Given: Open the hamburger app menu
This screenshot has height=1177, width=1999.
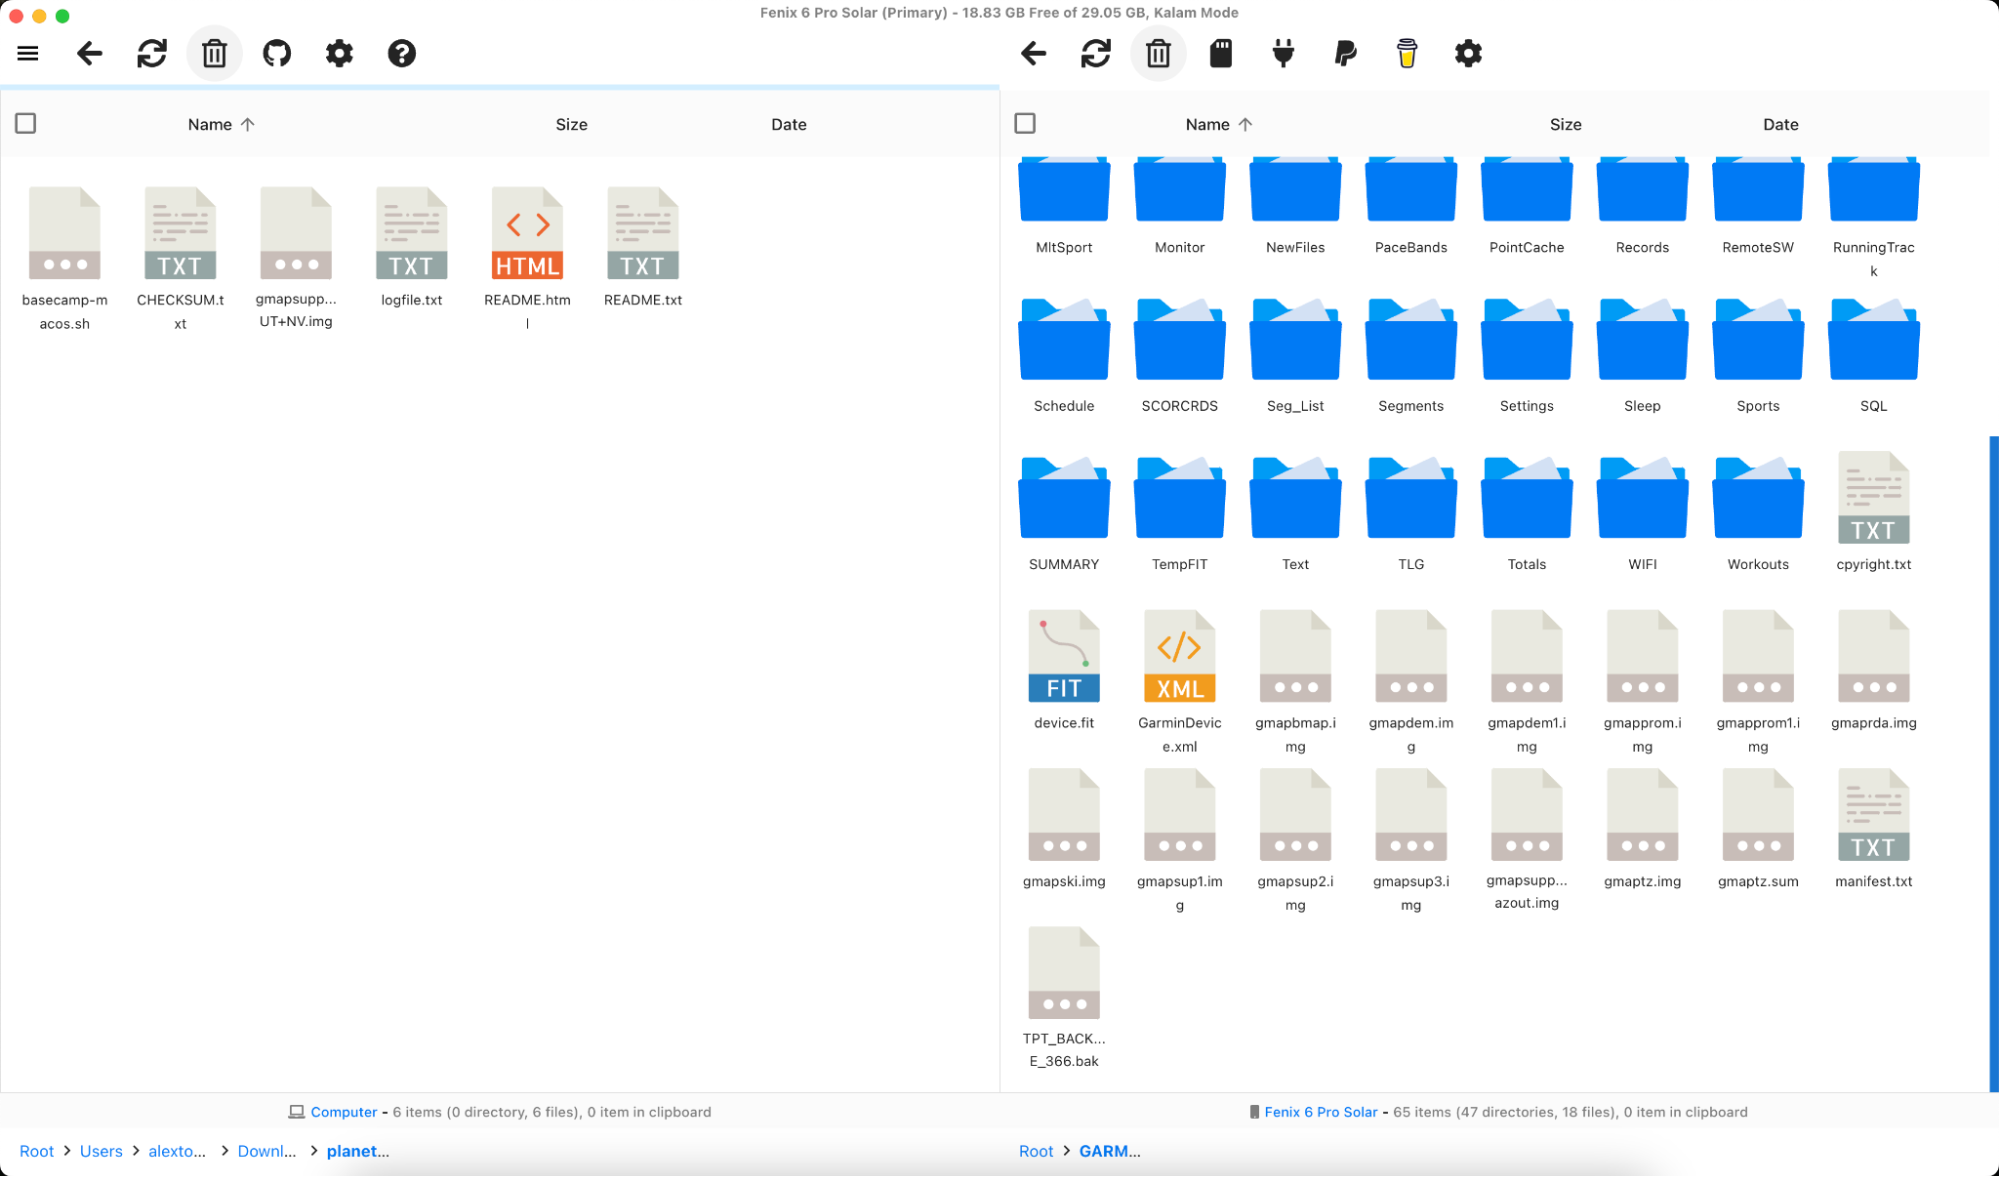Looking at the screenshot, I should 27,53.
